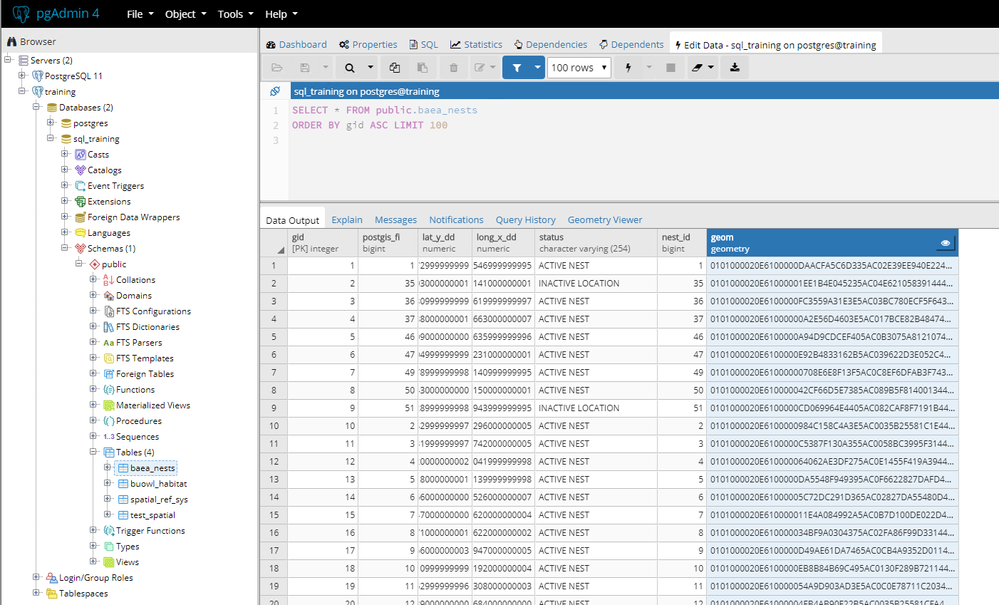This screenshot has width=999, height=605.
Task: Click the Clear eraser icon in toolbar
Action: click(698, 68)
